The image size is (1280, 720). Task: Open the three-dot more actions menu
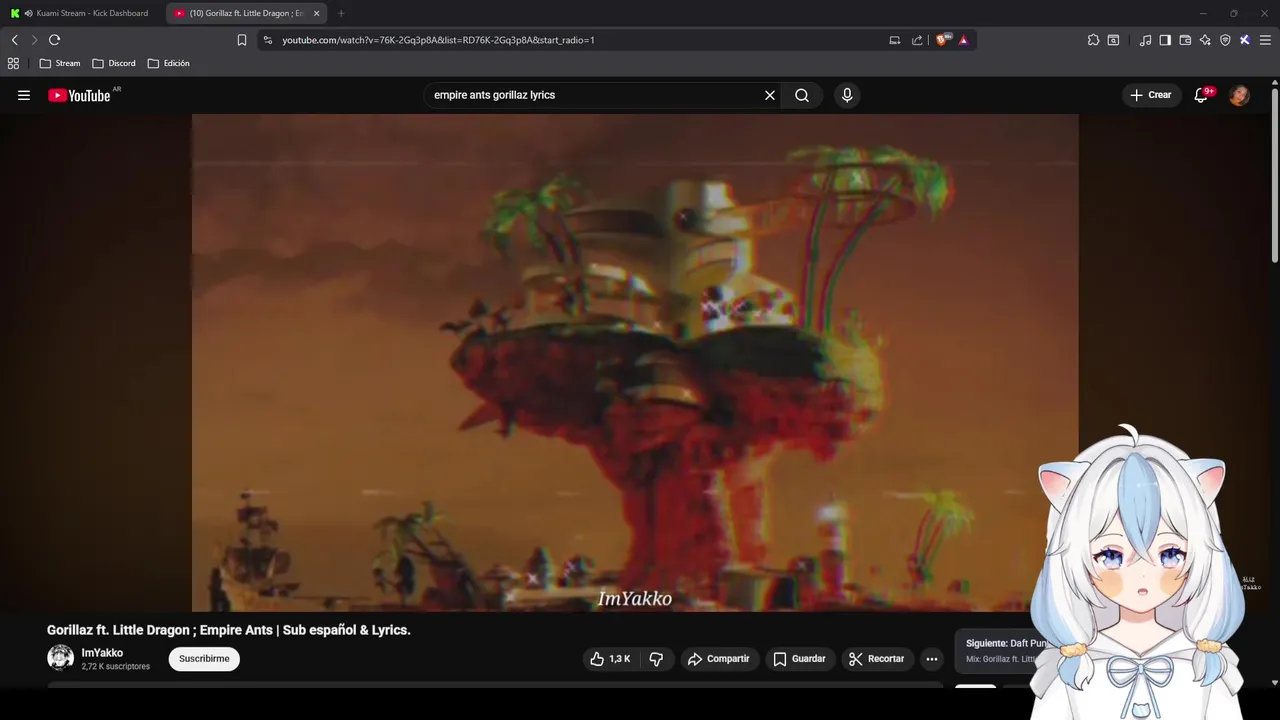[932, 659]
